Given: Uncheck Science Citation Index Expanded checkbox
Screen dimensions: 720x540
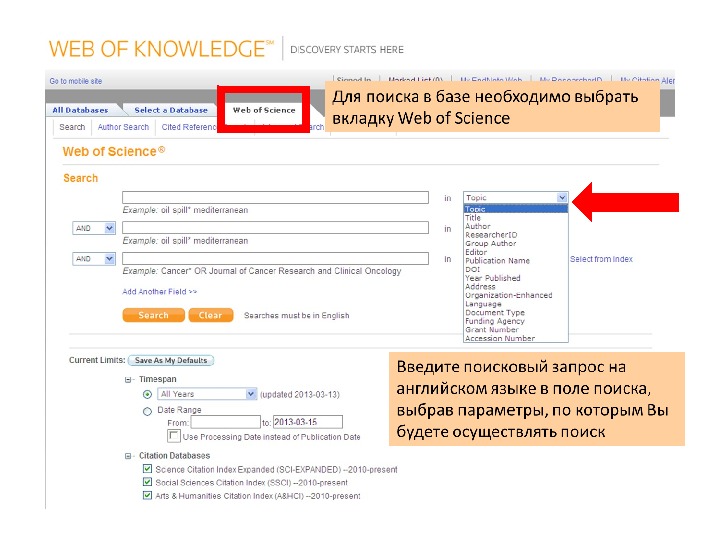Looking at the screenshot, I should 147,469.
